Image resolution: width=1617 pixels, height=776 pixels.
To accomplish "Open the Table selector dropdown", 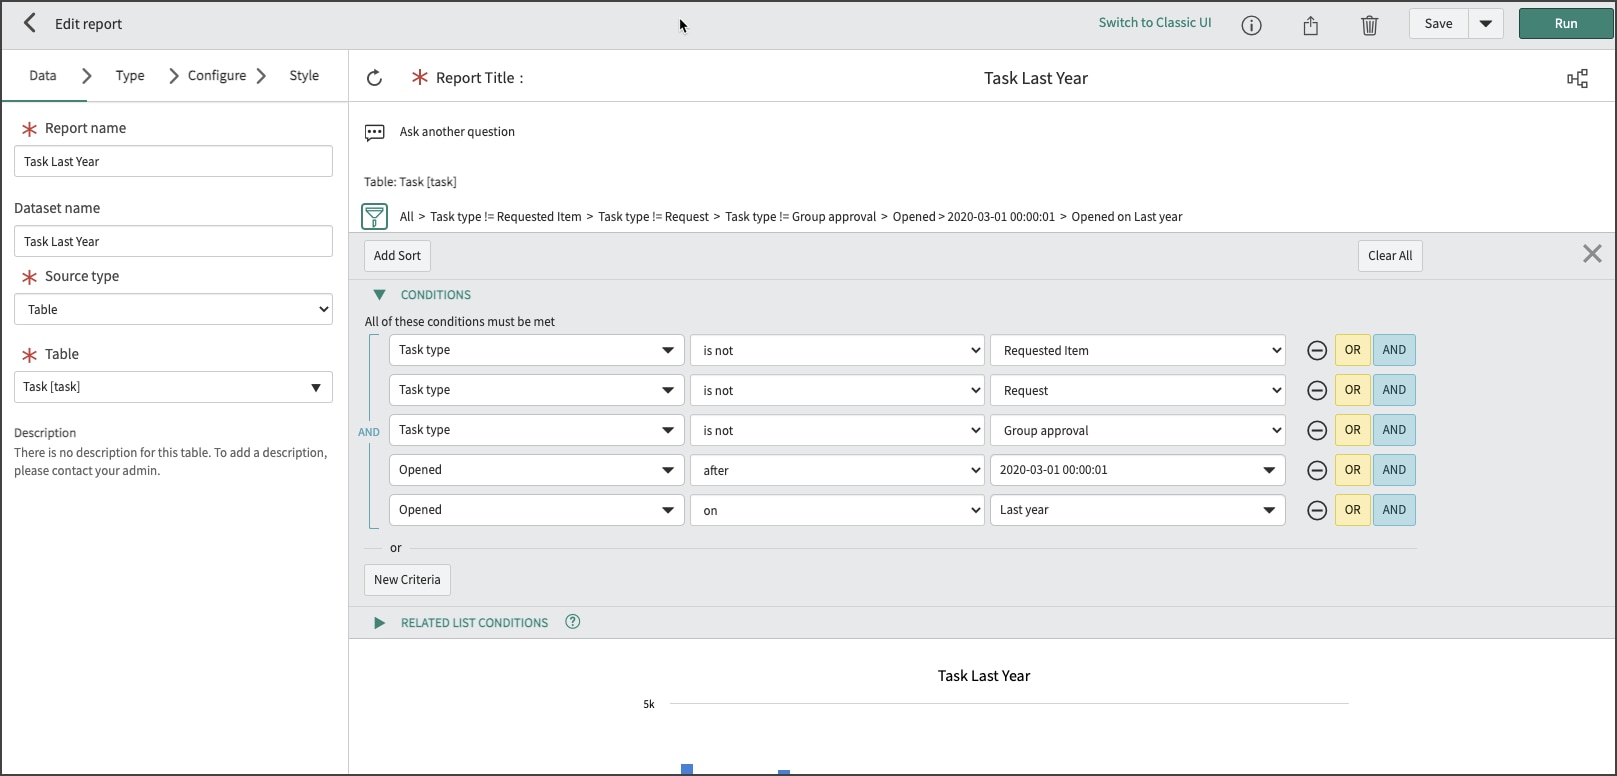I will click(x=173, y=387).
